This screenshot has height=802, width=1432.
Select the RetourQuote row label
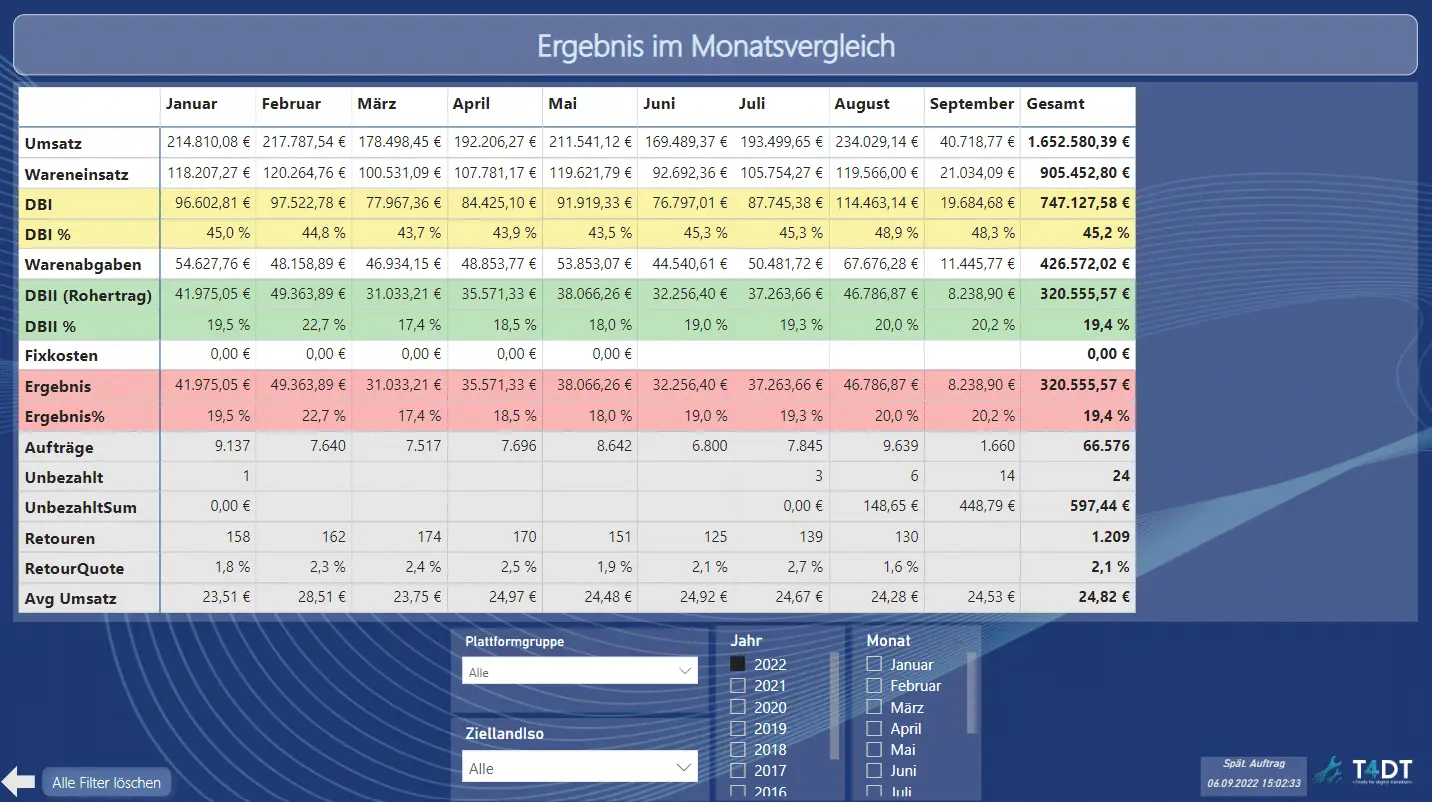click(75, 569)
